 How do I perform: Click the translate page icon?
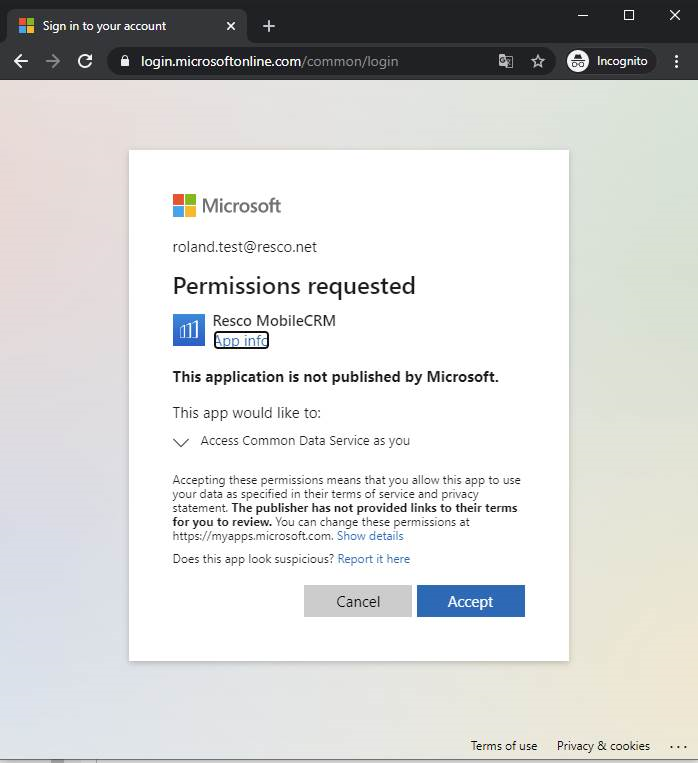(x=506, y=61)
